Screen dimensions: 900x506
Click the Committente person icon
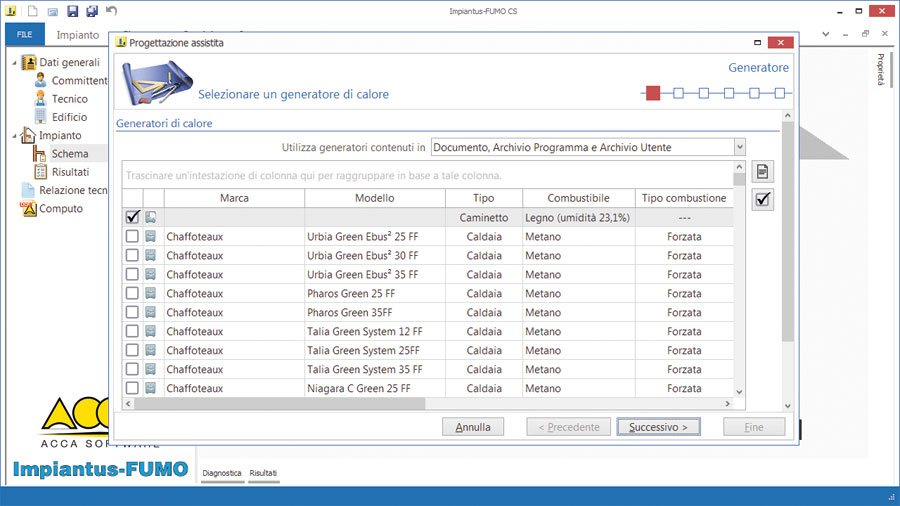(x=40, y=80)
